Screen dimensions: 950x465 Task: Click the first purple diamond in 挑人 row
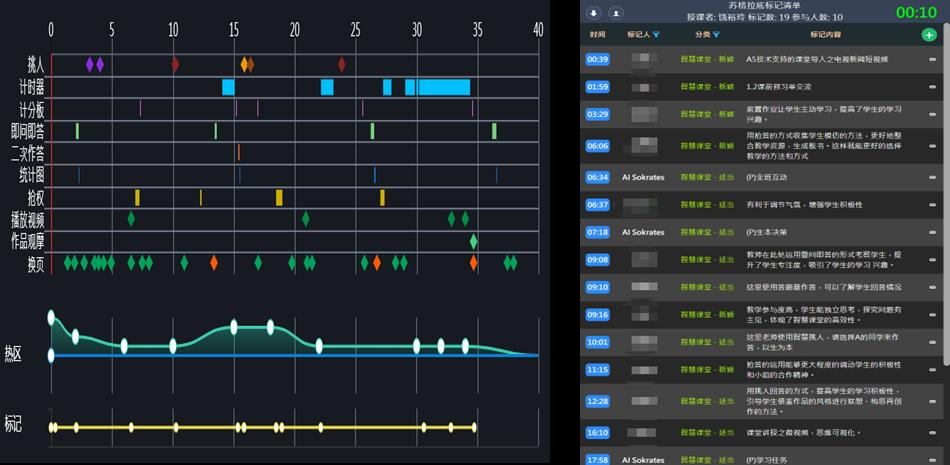[89, 65]
